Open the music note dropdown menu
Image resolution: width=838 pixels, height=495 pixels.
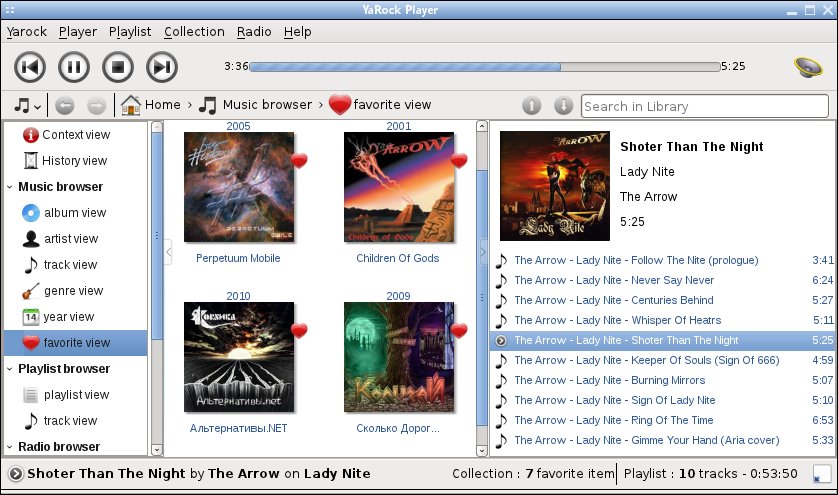[27, 105]
